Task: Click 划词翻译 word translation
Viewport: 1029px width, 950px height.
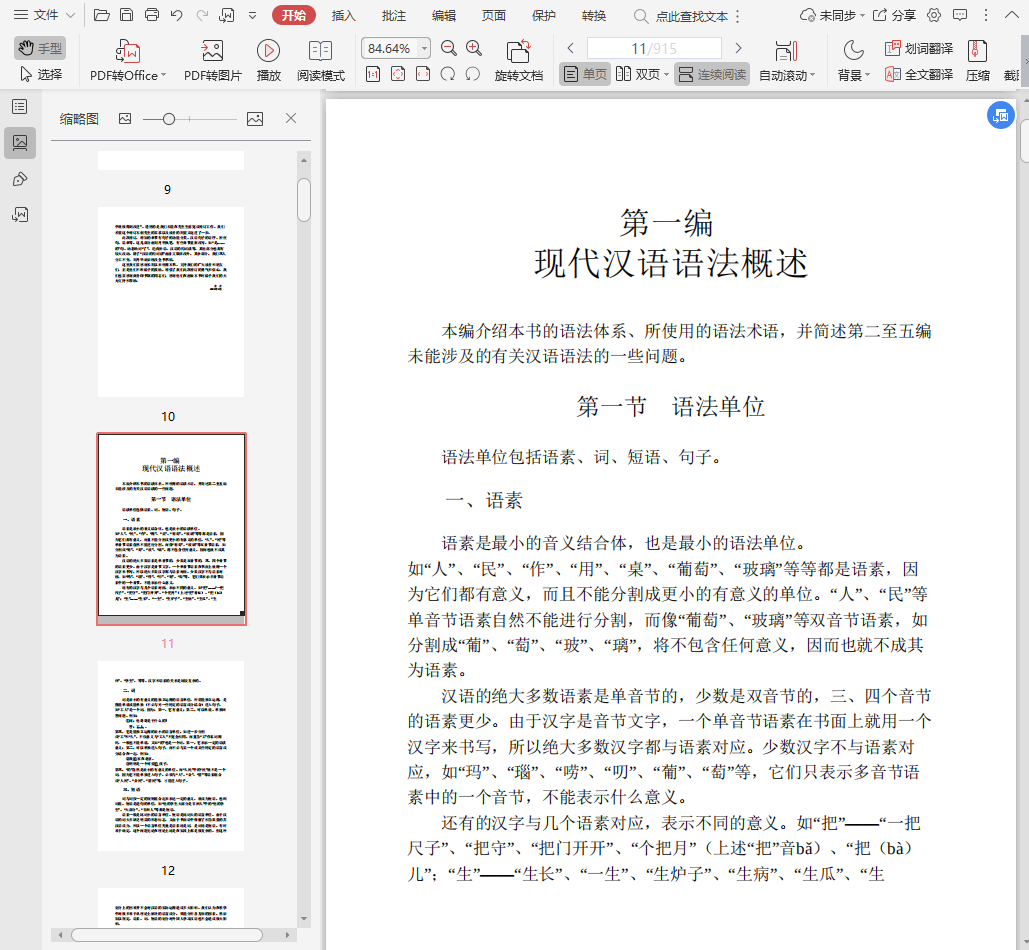Action: pos(919,49)
